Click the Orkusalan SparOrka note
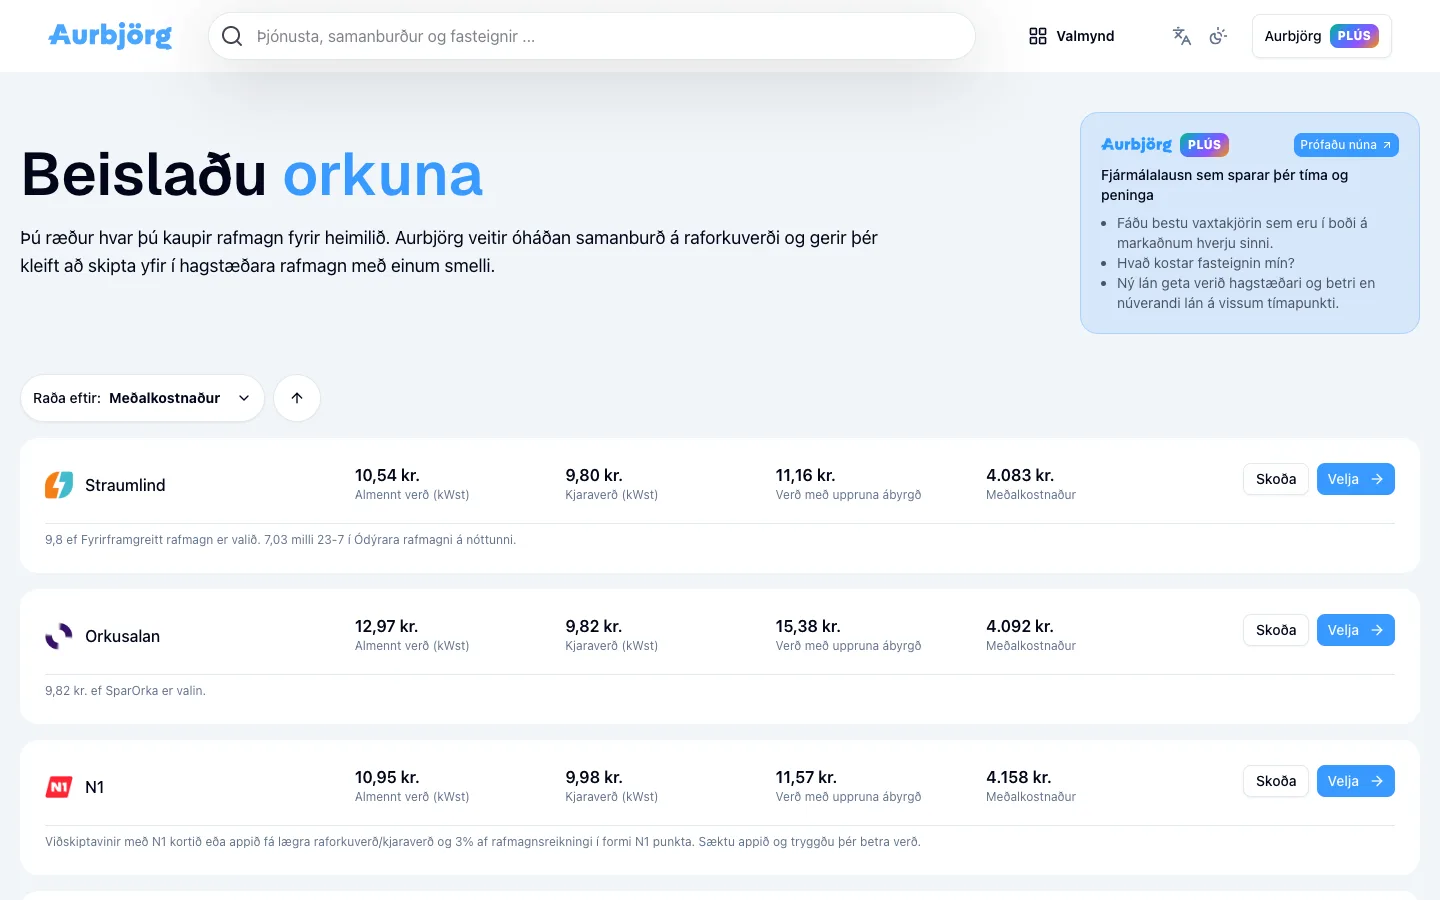1440x900 pixels. tap(125, 691)
